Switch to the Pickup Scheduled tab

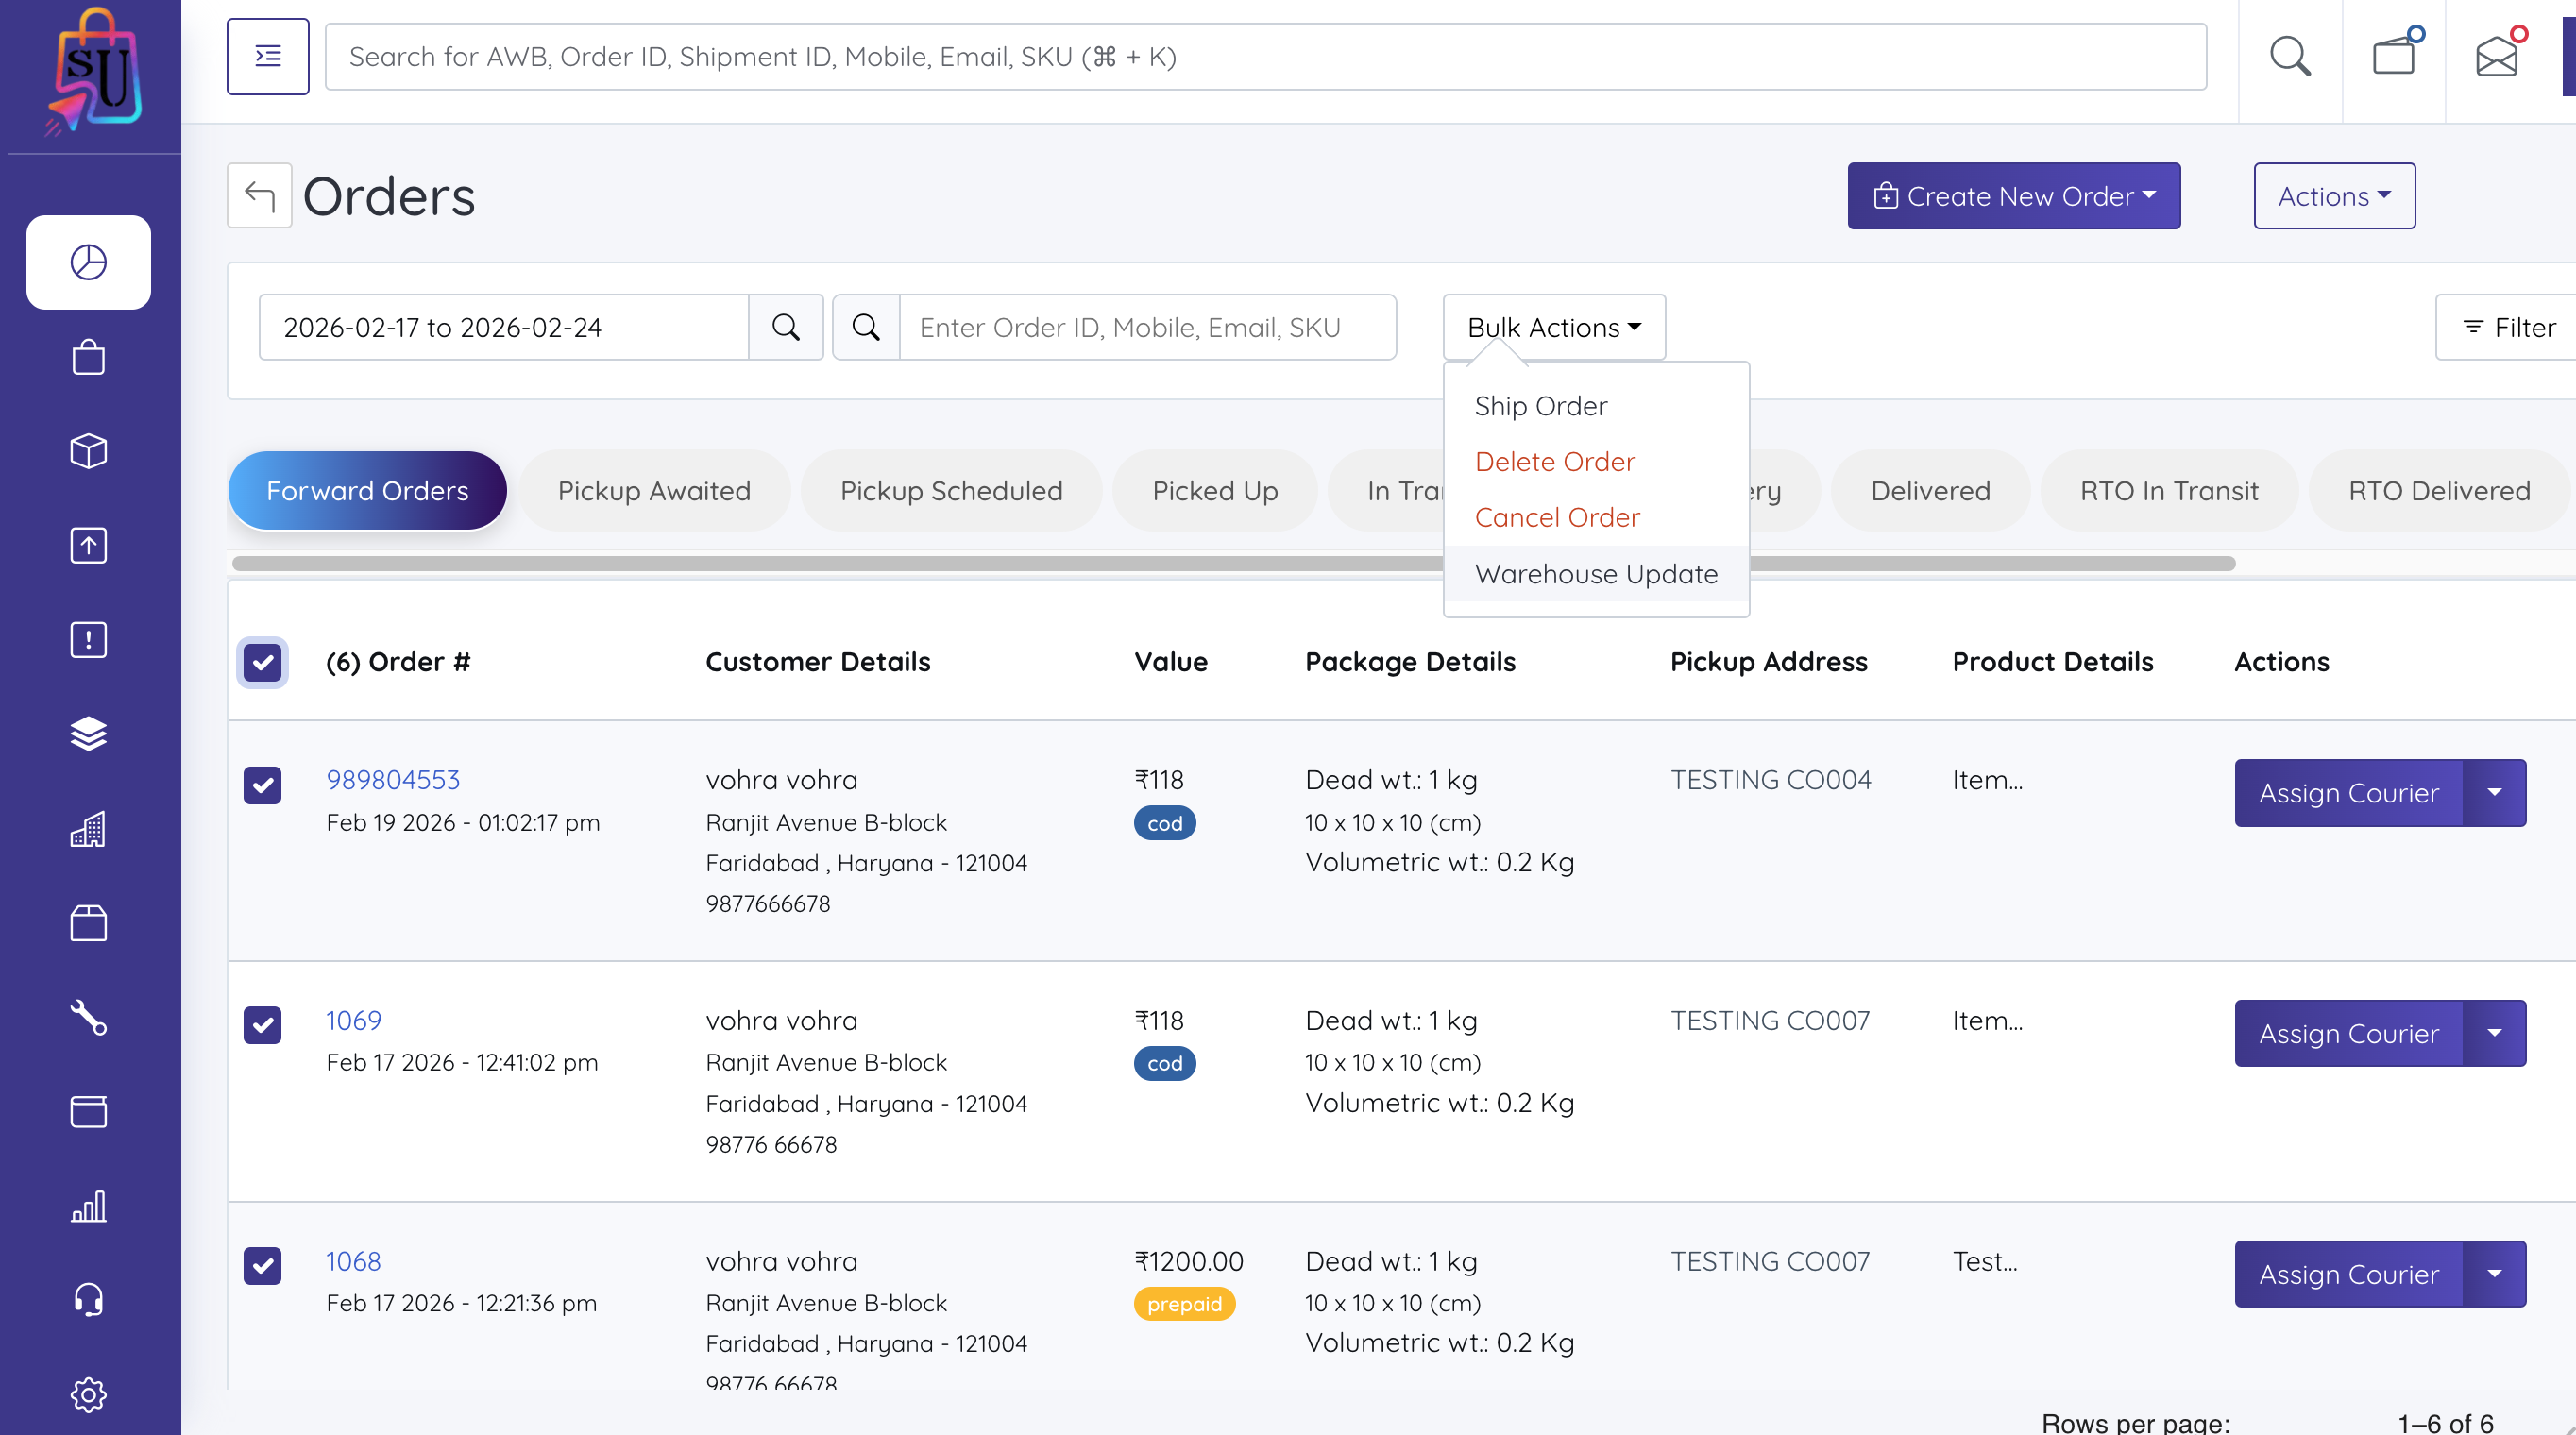pos(951,491)
